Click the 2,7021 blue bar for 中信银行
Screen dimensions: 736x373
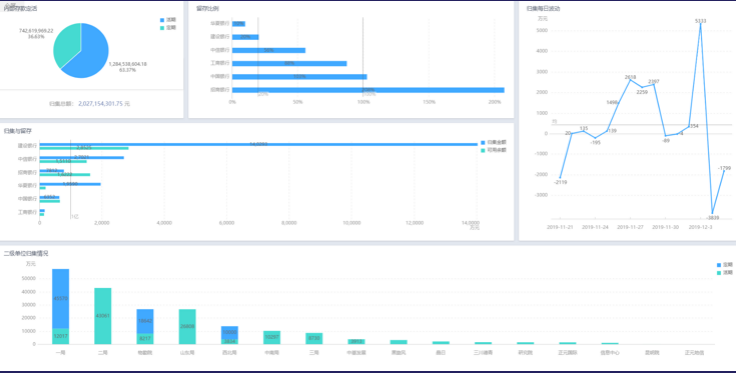click(x=82, y=158)
